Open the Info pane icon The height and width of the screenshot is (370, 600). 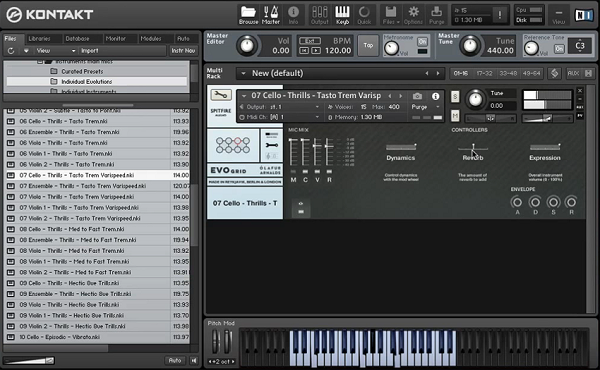click(x=293, y=15)
